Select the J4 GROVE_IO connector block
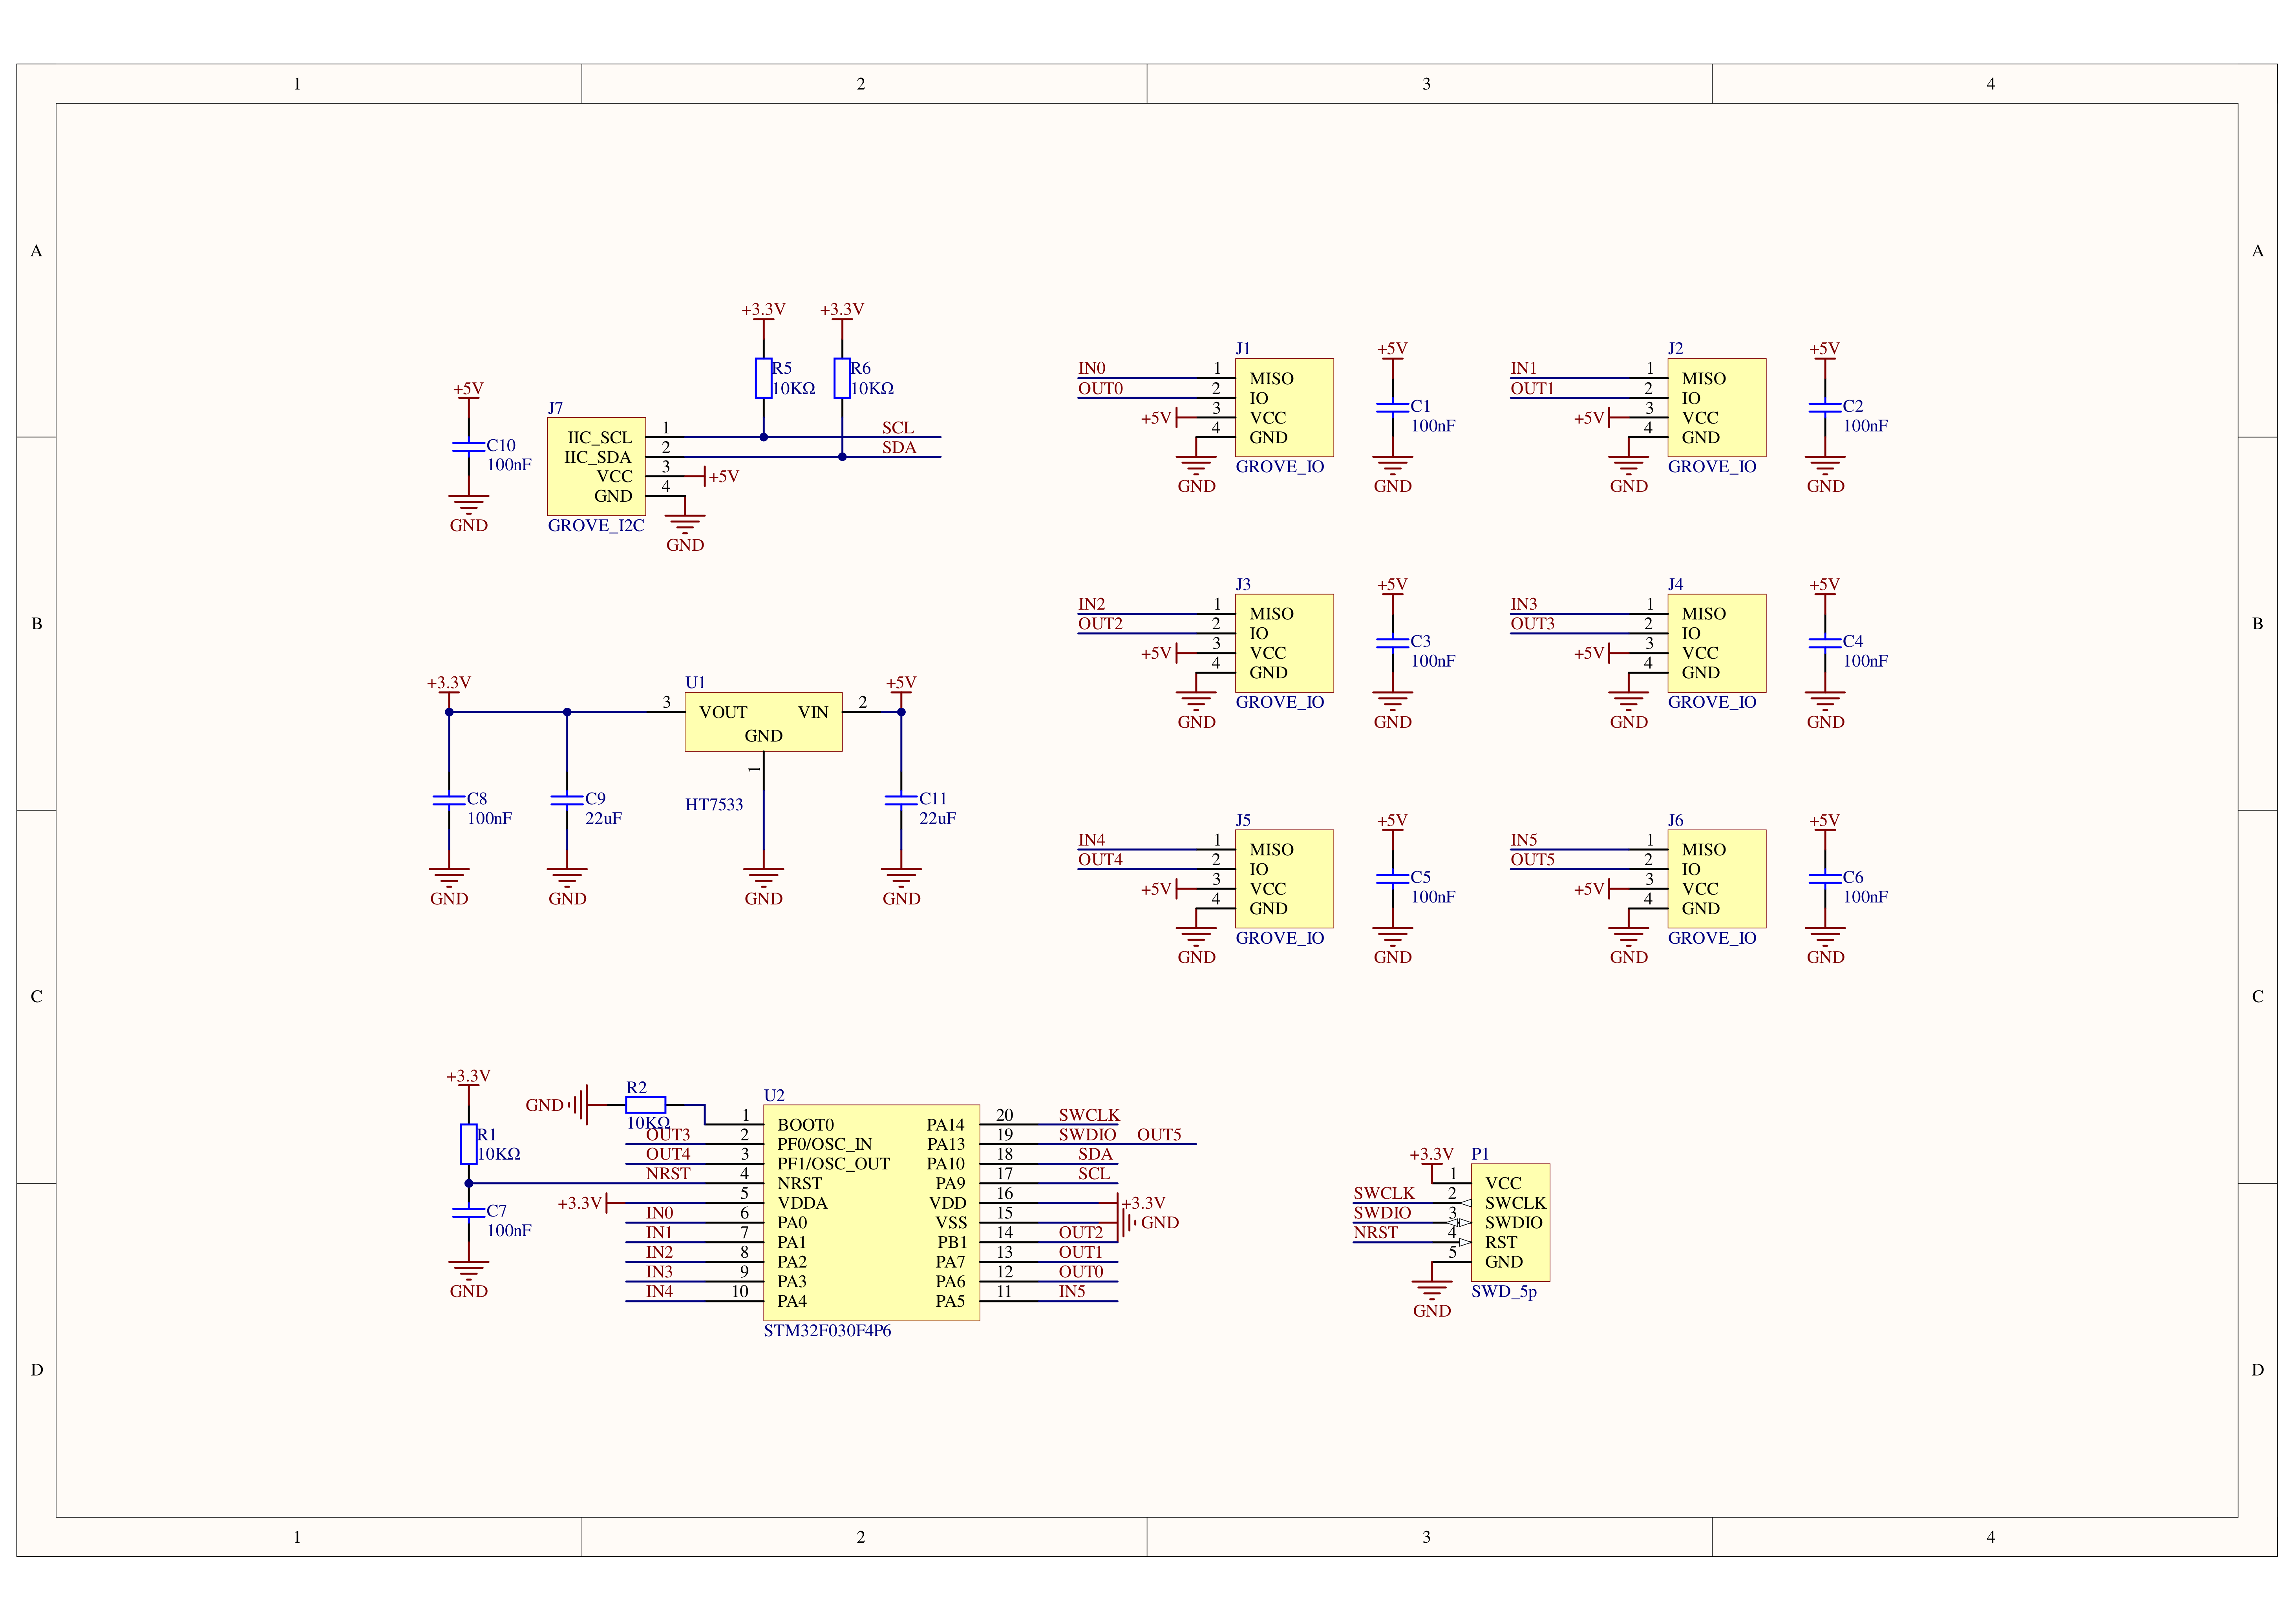 tap(1717, 643)
